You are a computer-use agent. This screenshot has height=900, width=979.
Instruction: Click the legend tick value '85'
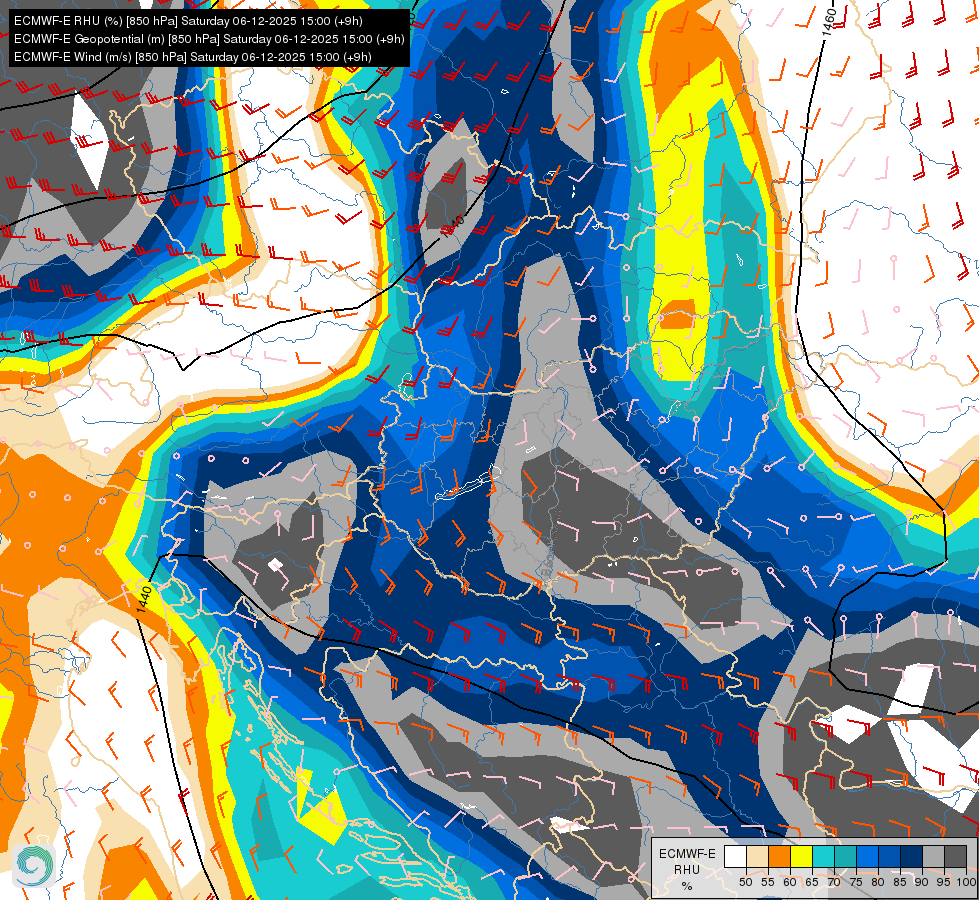(x=900, y=882)
